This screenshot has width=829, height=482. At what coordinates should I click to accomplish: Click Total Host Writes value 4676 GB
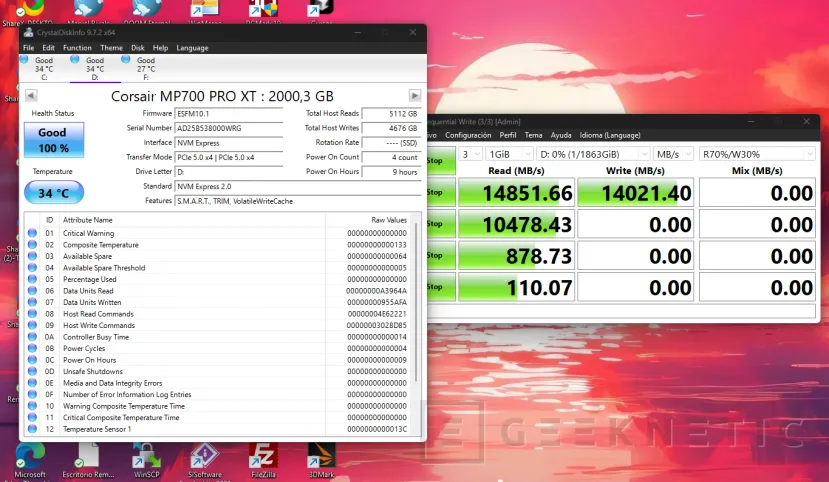pyautogui.click(x=391, y=128)
